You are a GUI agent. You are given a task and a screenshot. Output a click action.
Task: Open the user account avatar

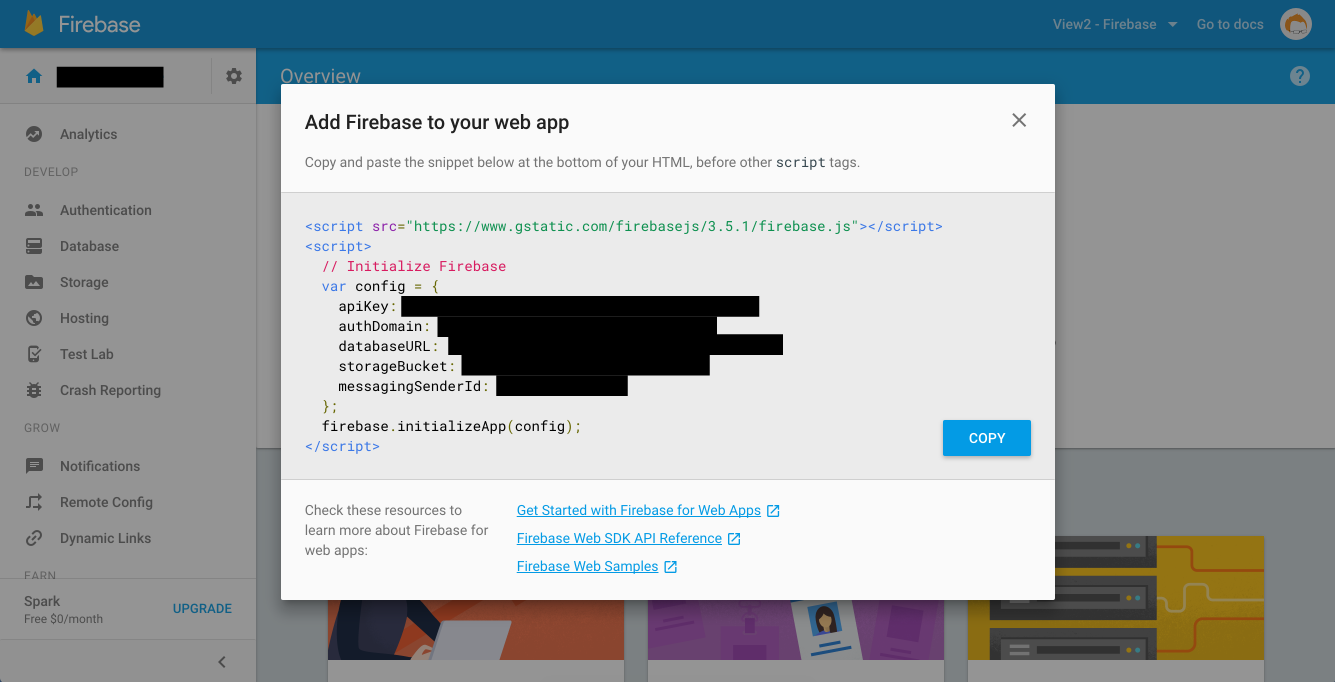[1296, 24]
